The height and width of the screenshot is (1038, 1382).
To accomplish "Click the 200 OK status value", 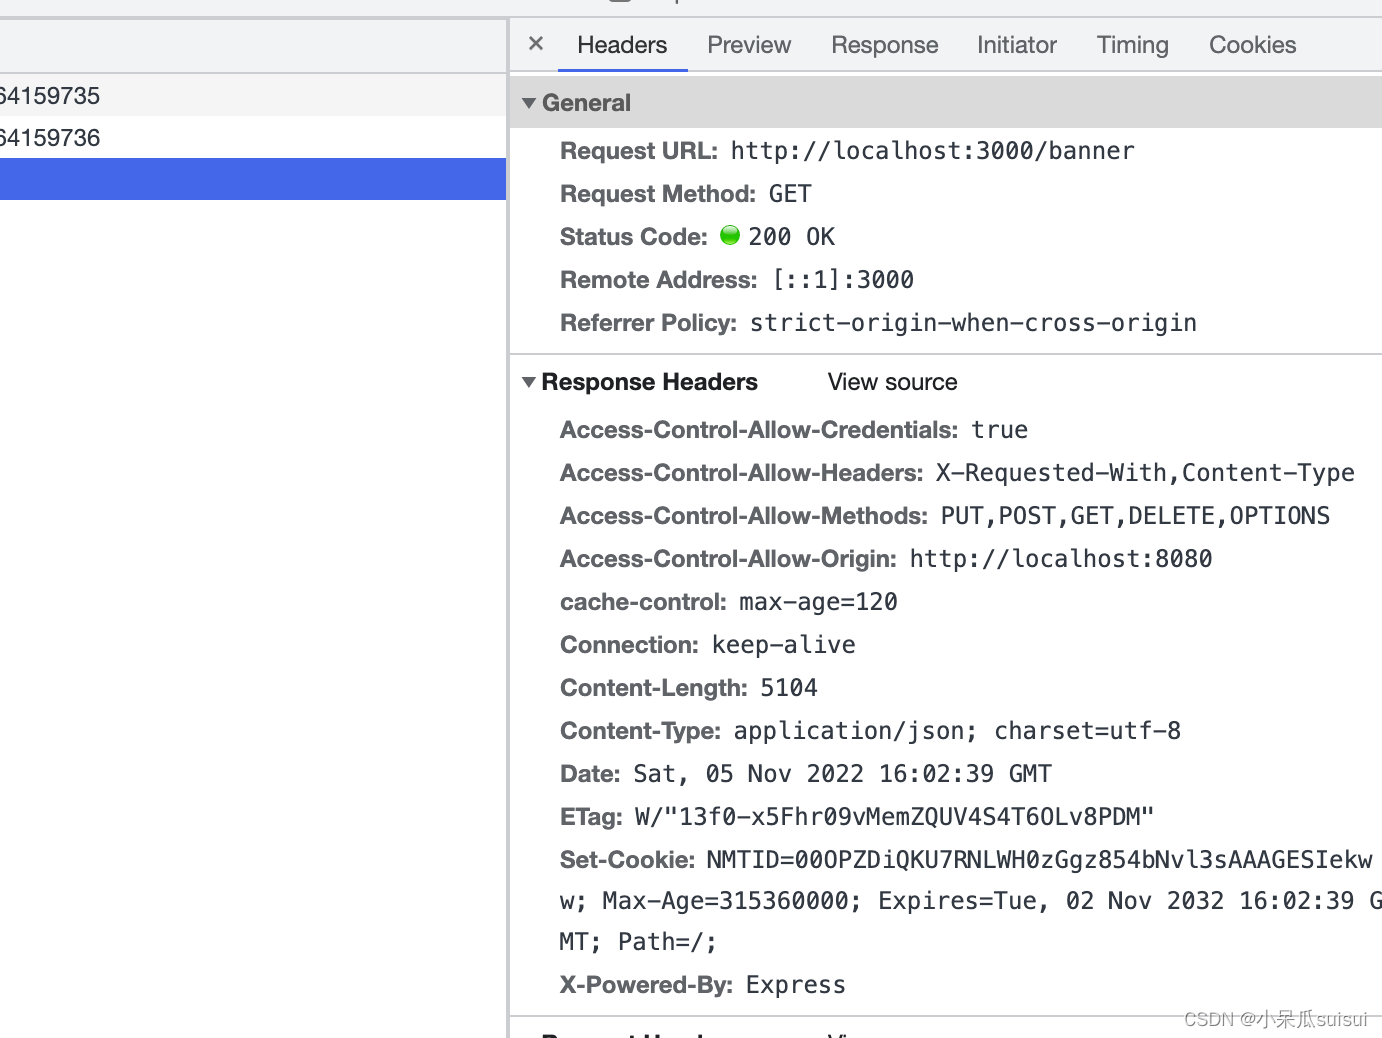I will pyautogui.click(x=791, y=237).
